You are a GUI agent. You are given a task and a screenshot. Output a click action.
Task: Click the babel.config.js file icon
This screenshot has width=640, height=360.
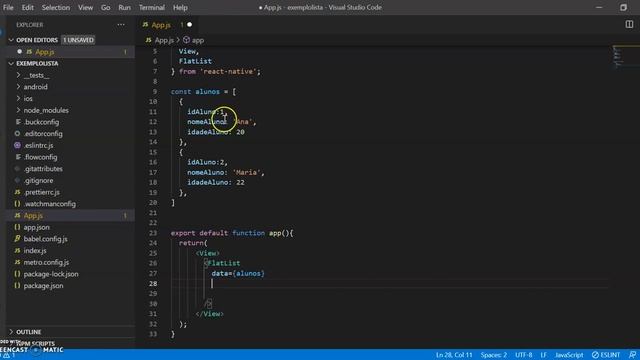tap(17, 239)
